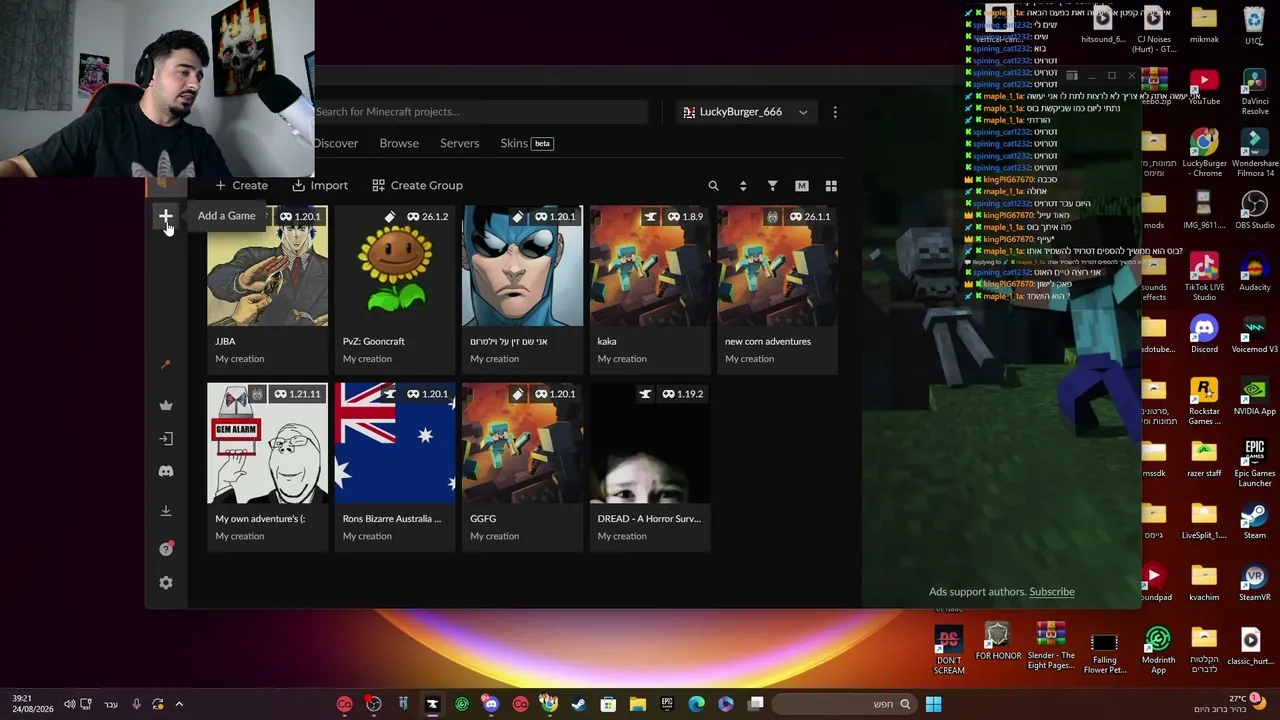Image resolution: width=1280 pixels, height=720 pixels.
Task: Click the Import button
Action: point(320,185)
